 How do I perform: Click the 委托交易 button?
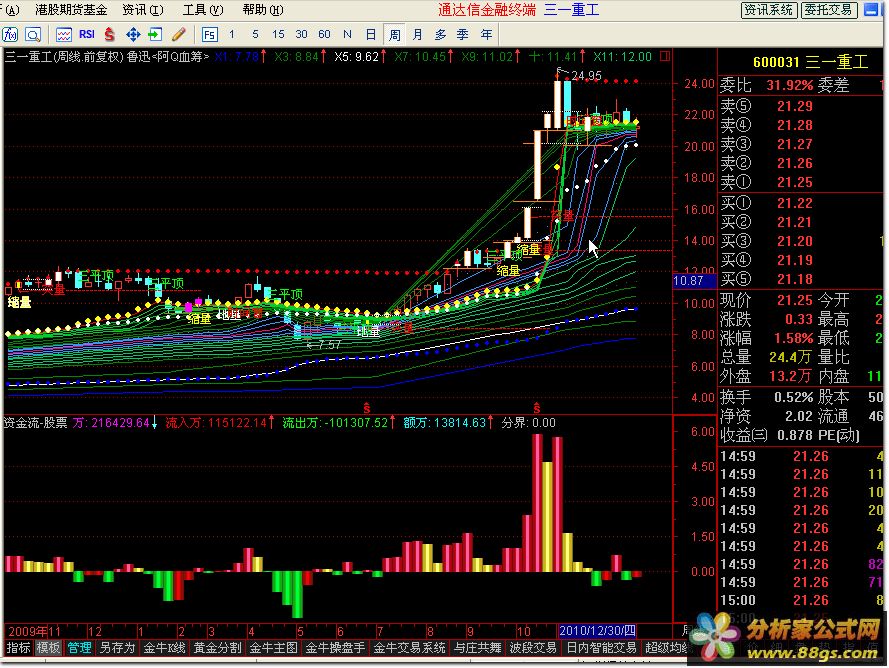pyautogui.click(x=828, y=10)
